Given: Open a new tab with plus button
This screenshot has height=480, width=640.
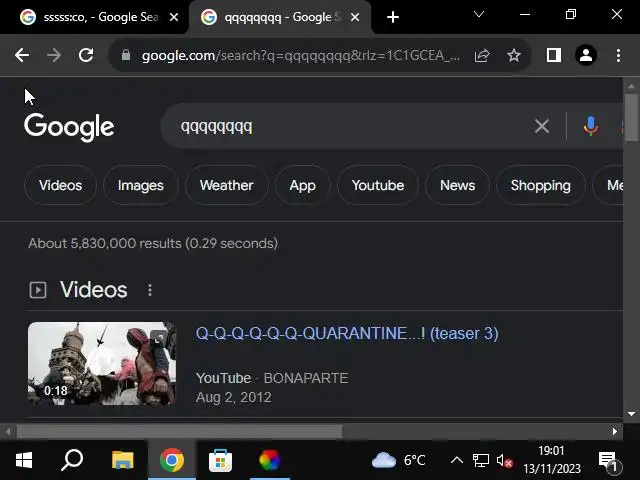Looking at the screenshot, I should [x=393, y=17].
